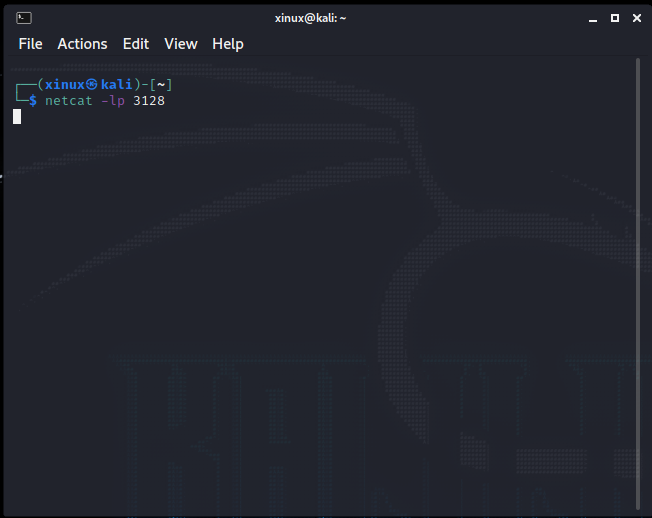Image resolution: width=652 pixels, height=518 pixels.
Task: Click the terminal icon in the title bar
Action: pyautogui.click(x=24, y=18)
